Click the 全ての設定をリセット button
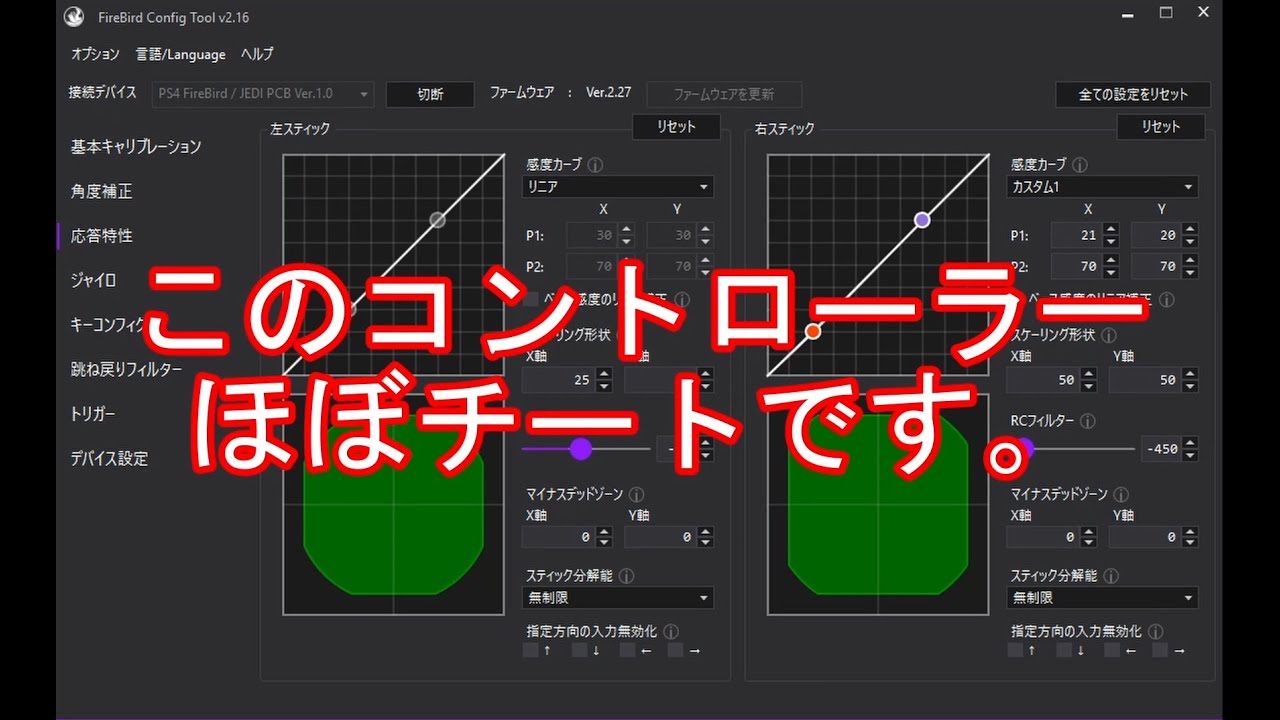The image size is (1280, 720). 1133,94
